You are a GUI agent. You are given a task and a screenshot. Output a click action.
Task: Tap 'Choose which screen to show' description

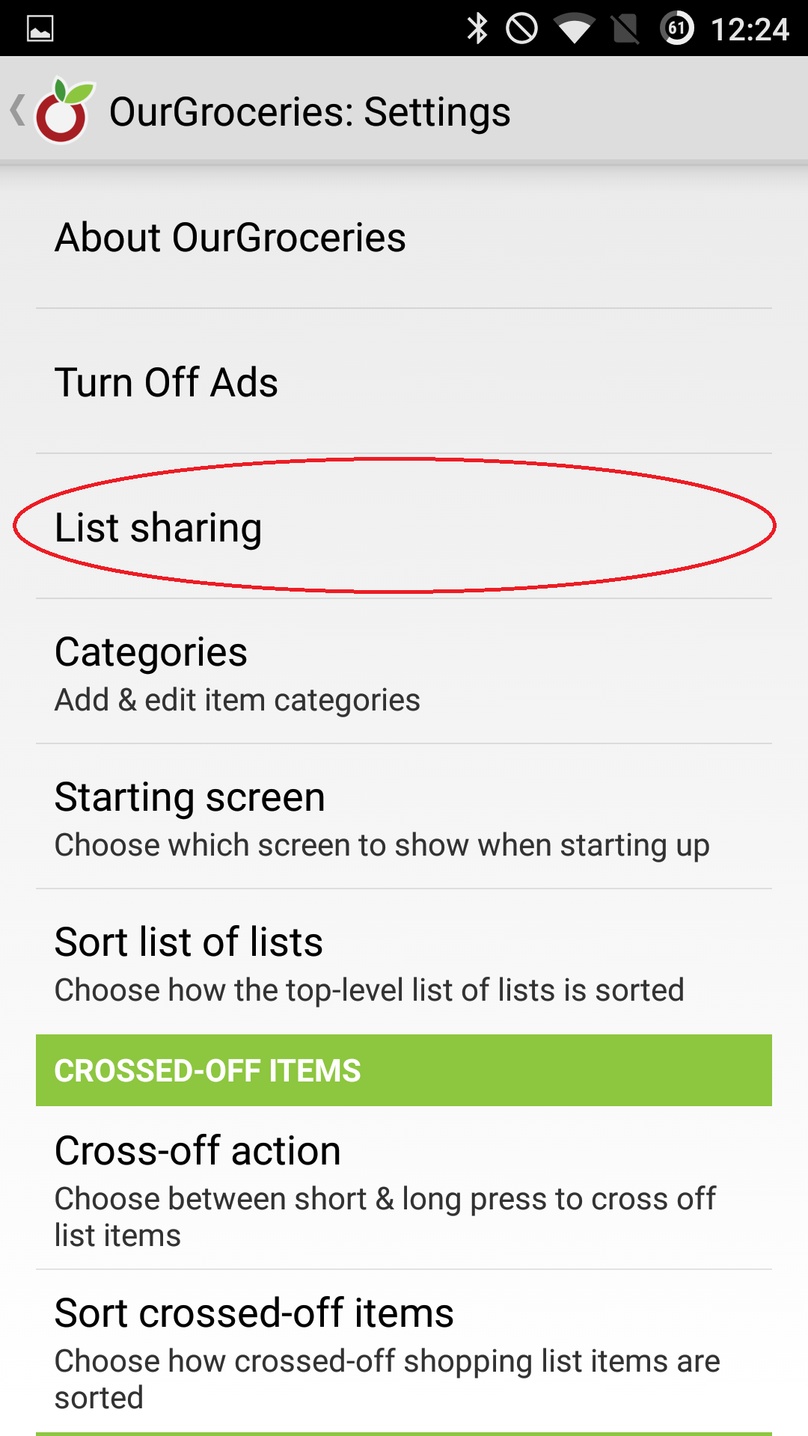382,845
